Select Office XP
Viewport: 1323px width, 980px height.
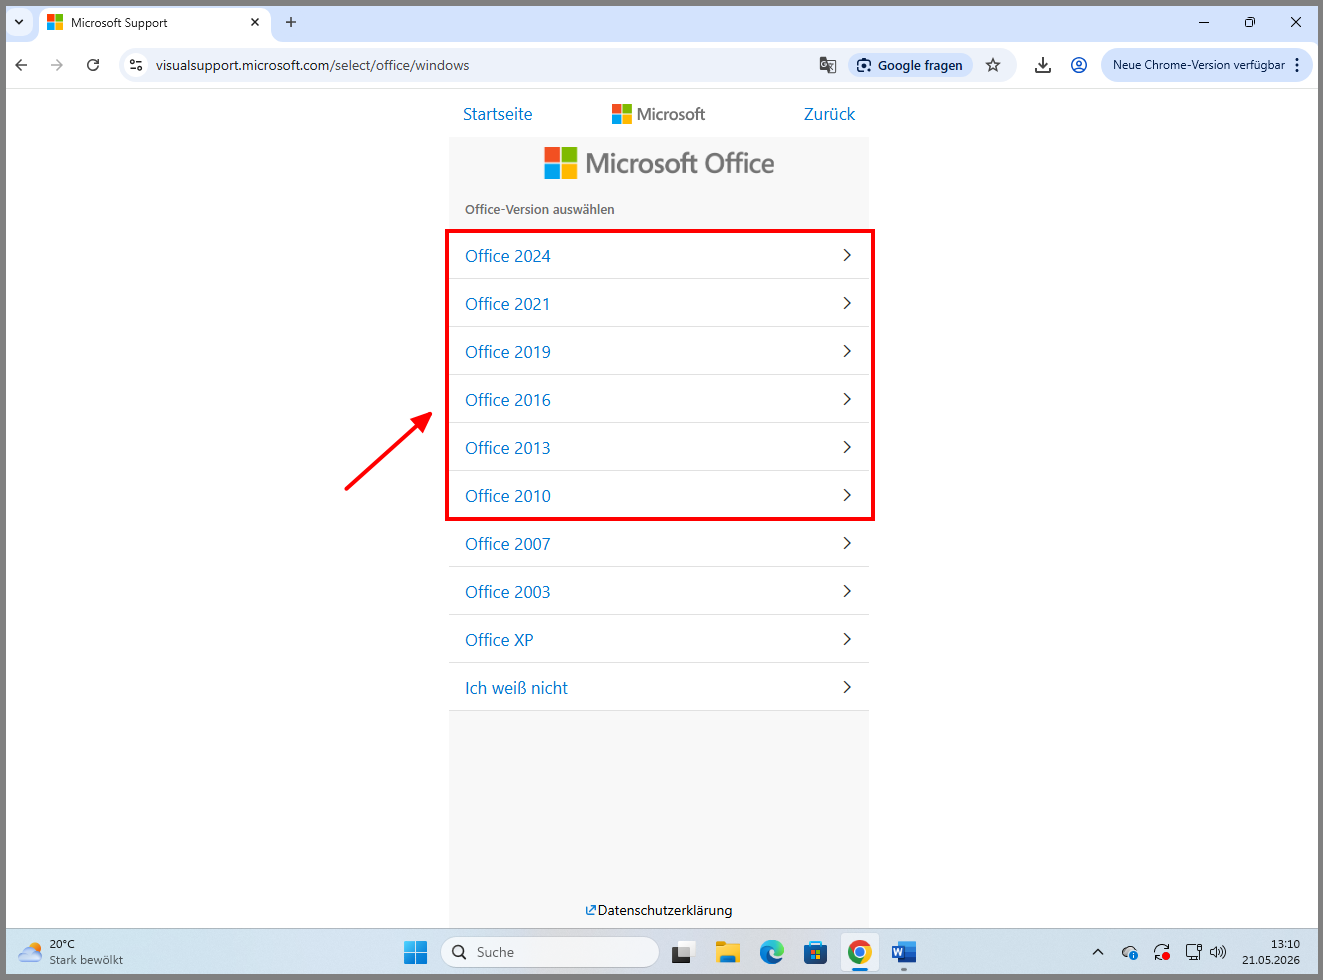click(x=659, y=639)
